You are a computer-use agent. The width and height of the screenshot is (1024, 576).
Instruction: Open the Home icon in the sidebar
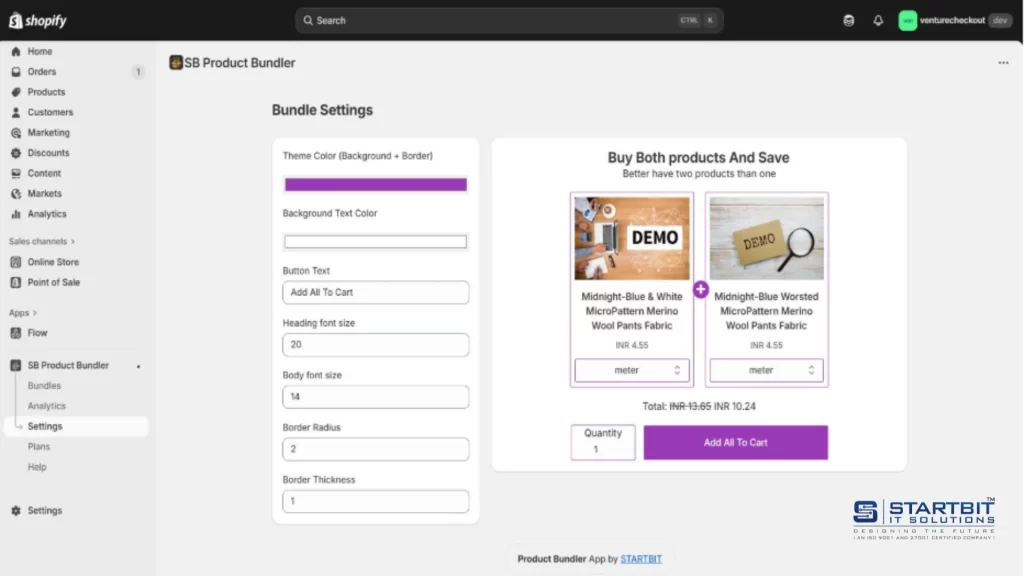pyautogui.click(x=14, y=51)
